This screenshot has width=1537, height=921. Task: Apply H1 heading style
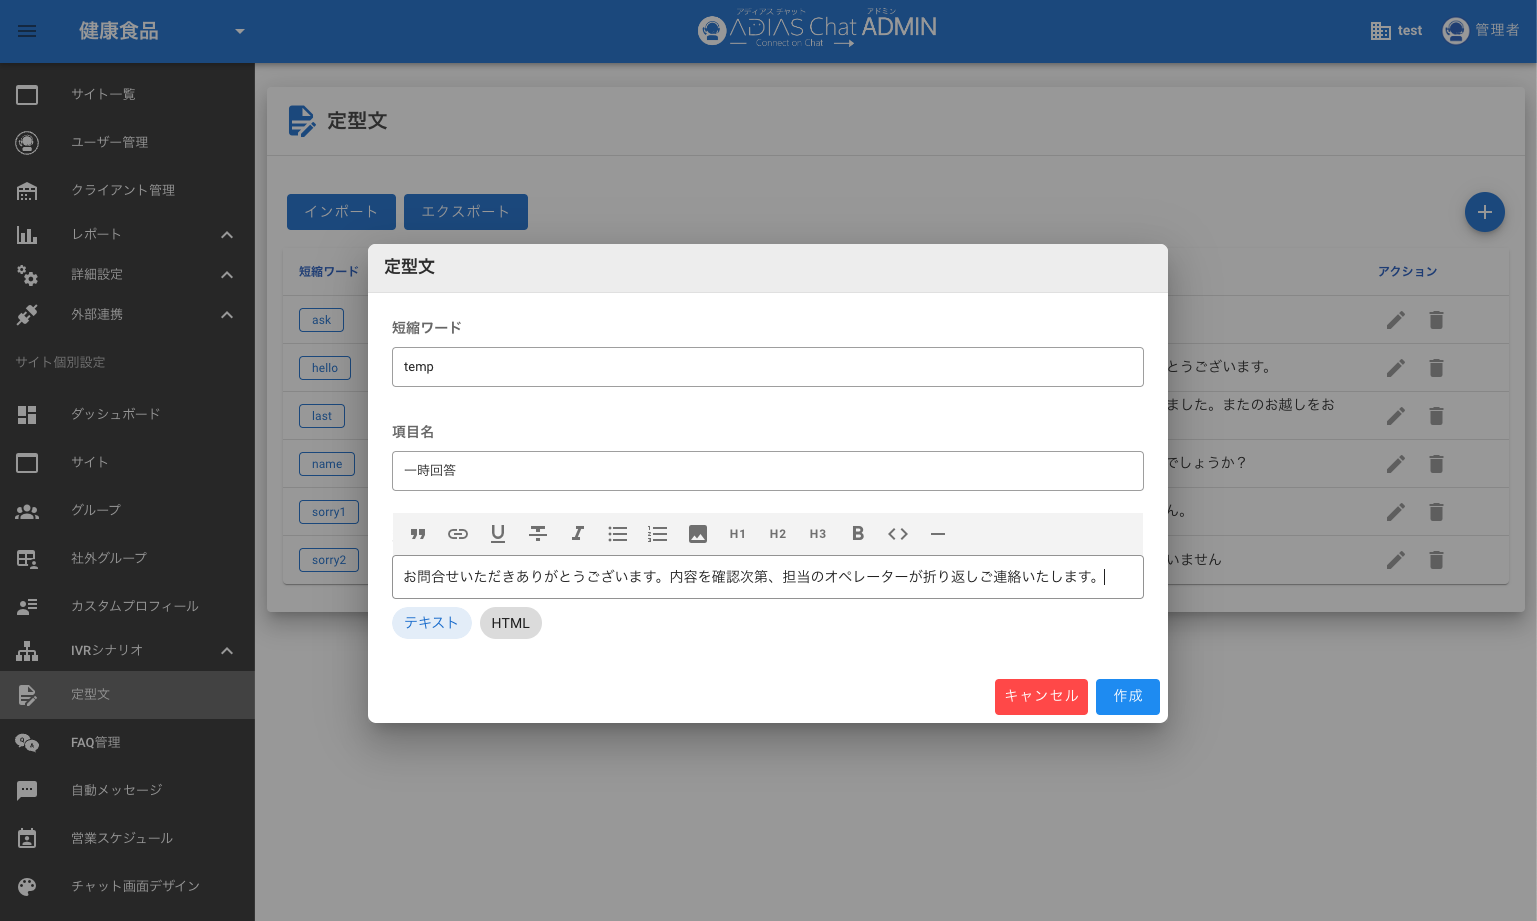pos(738,534)
